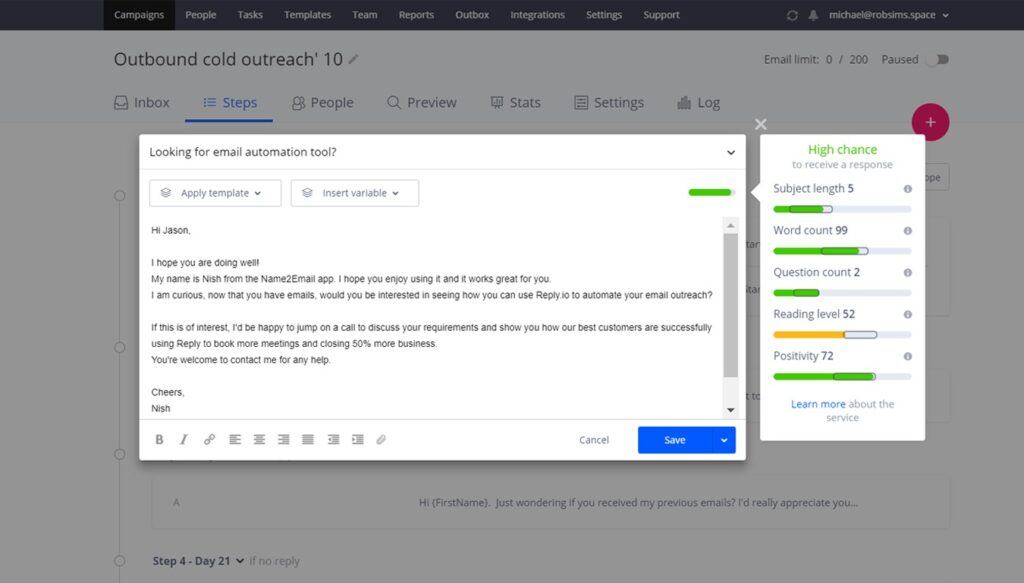Apply italic formatting to the email text

coord(184,439)
